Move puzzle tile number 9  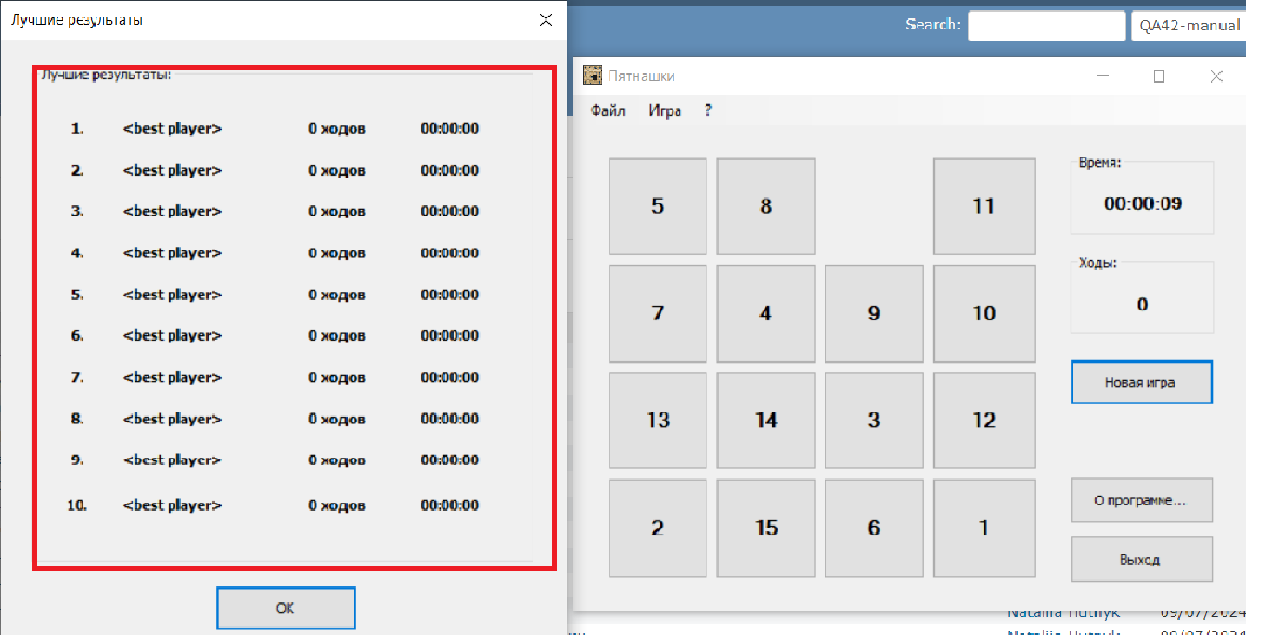pos(874,313)
